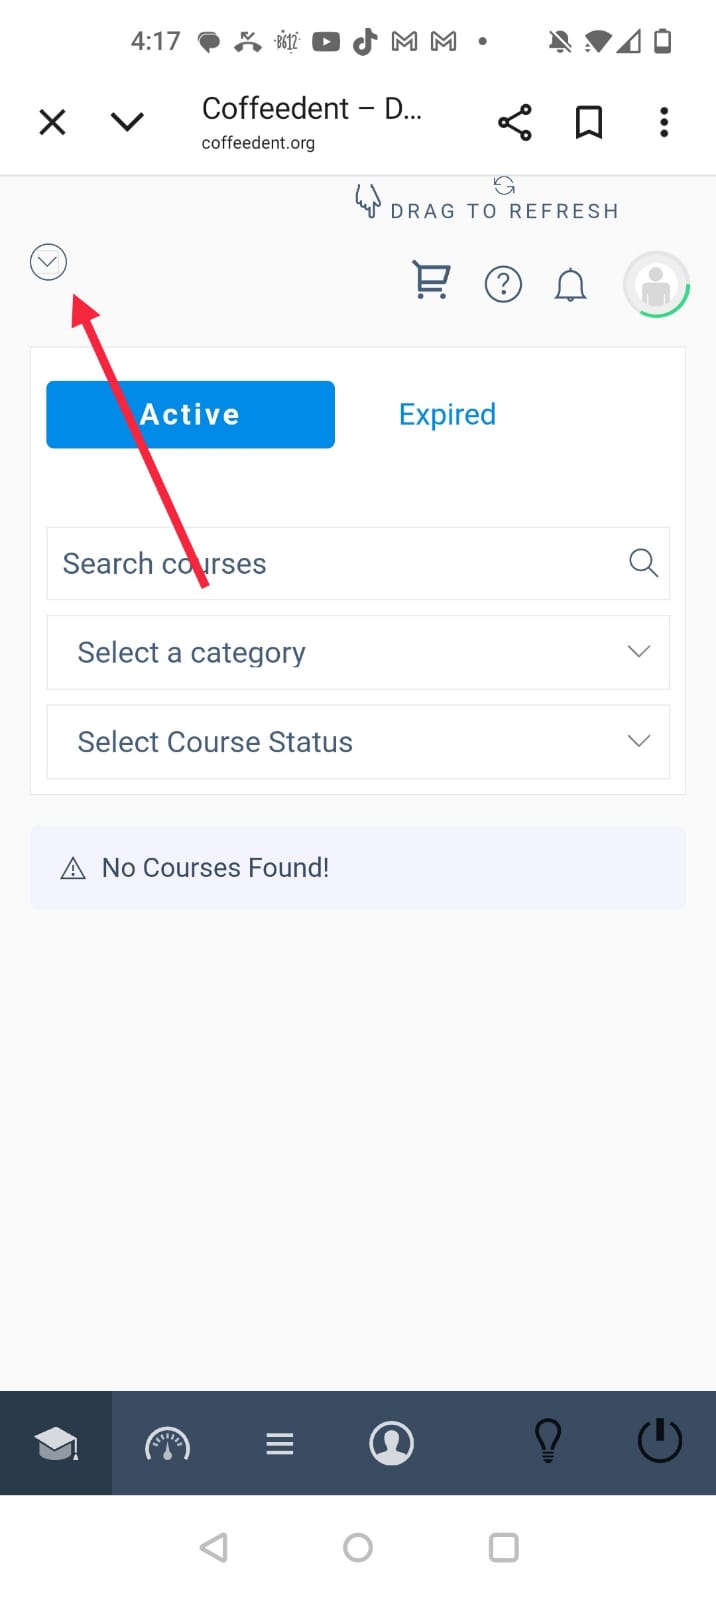This screenshot has height=1600, width=716.
Task: Switch to the Active tab
Action: coord(190,414)
